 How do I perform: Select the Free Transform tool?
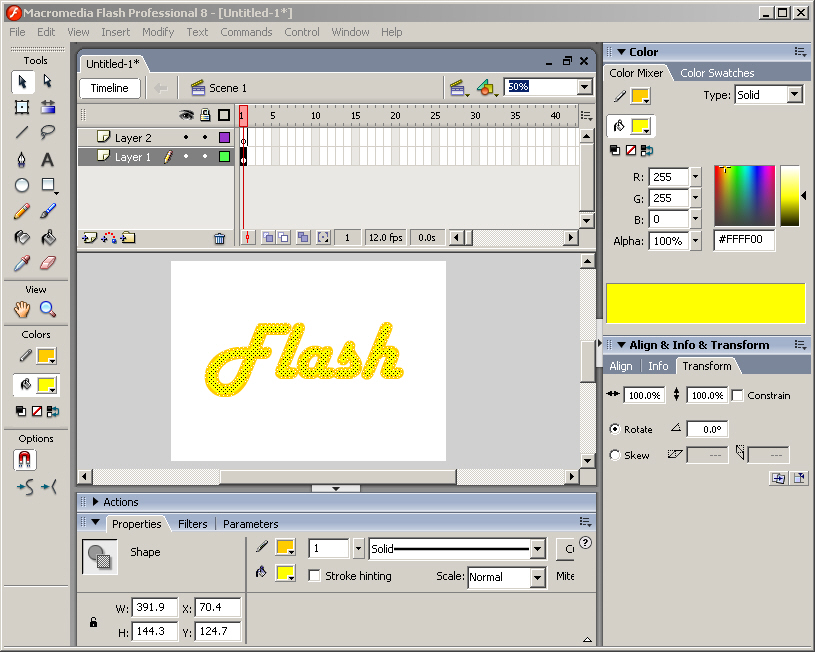click(20, 108)
